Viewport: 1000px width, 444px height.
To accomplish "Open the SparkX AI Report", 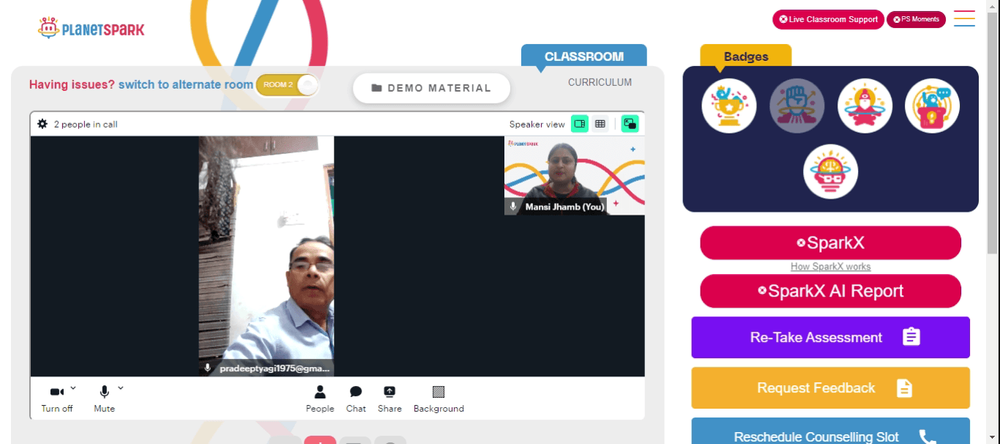I will tap(830, 291).
